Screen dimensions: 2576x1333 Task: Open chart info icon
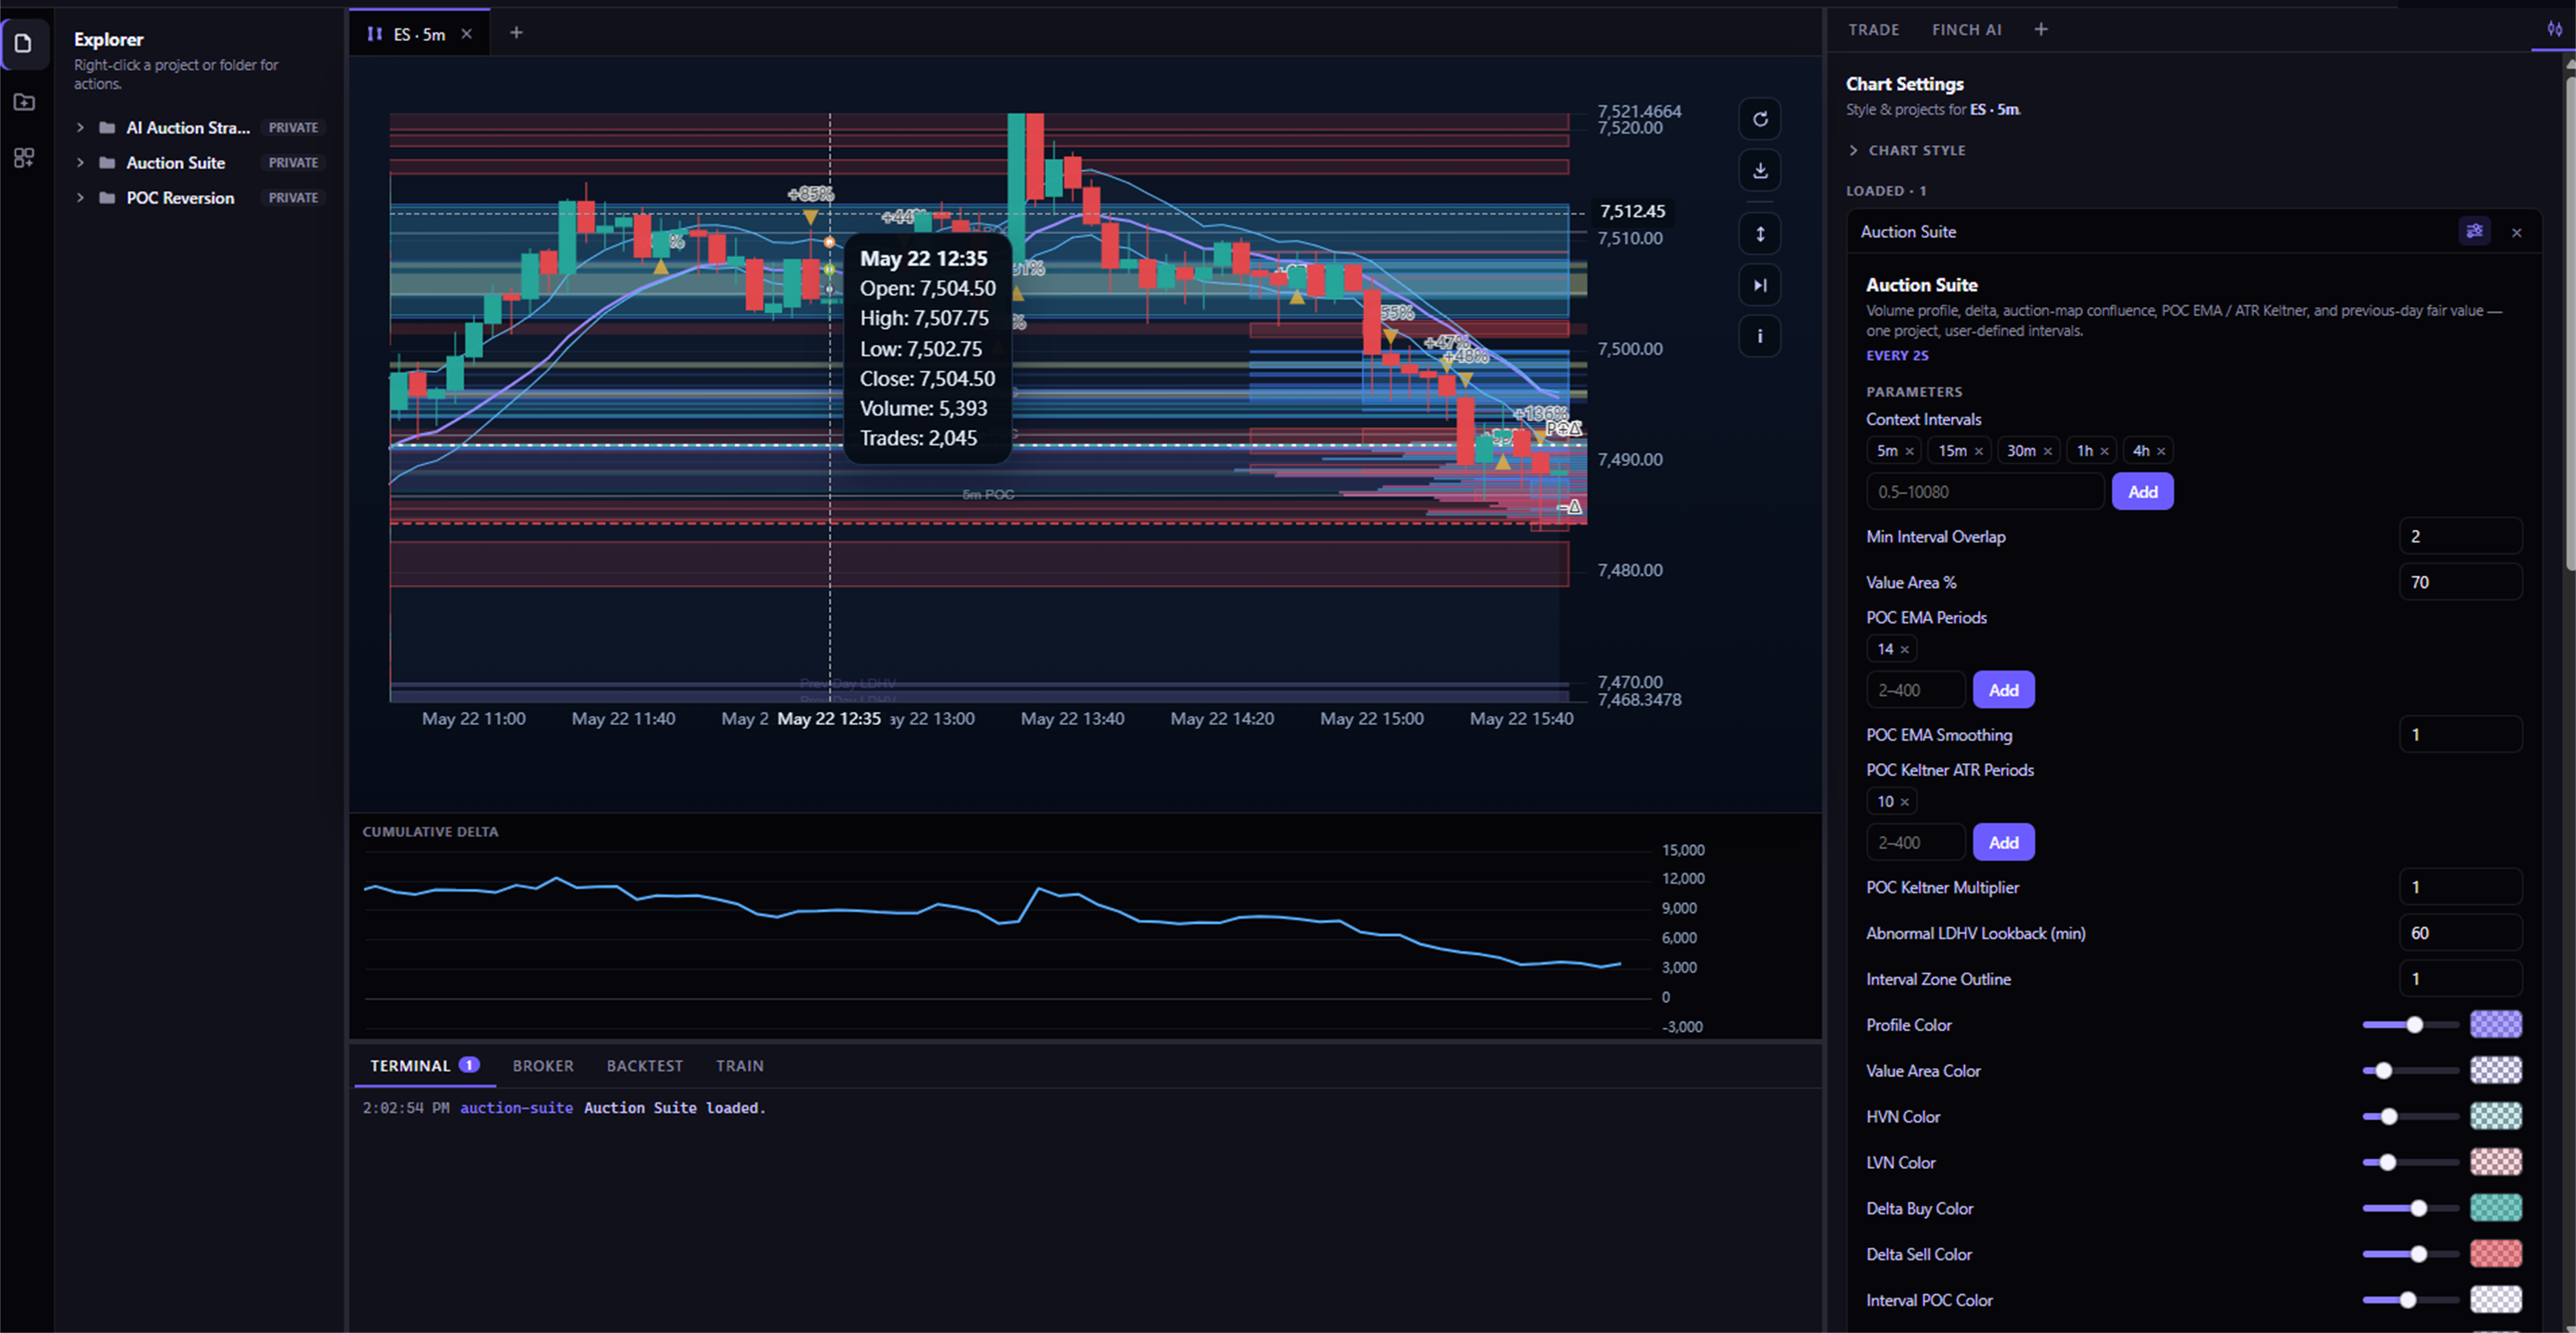pos(1760,336)
